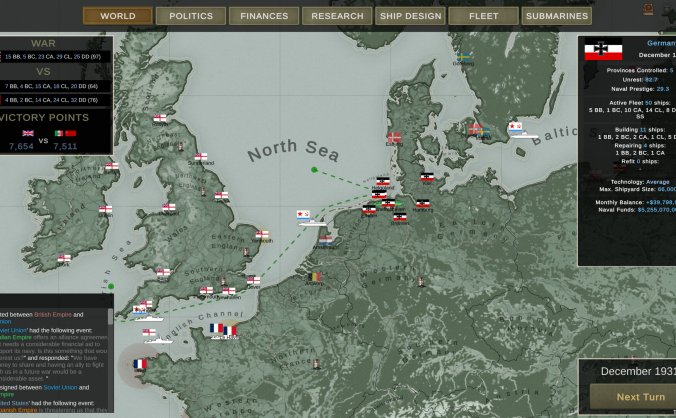This screenshot has width=676, height=418.
Task: Select the British port flag at Dublin
Action: coord(105,210)
